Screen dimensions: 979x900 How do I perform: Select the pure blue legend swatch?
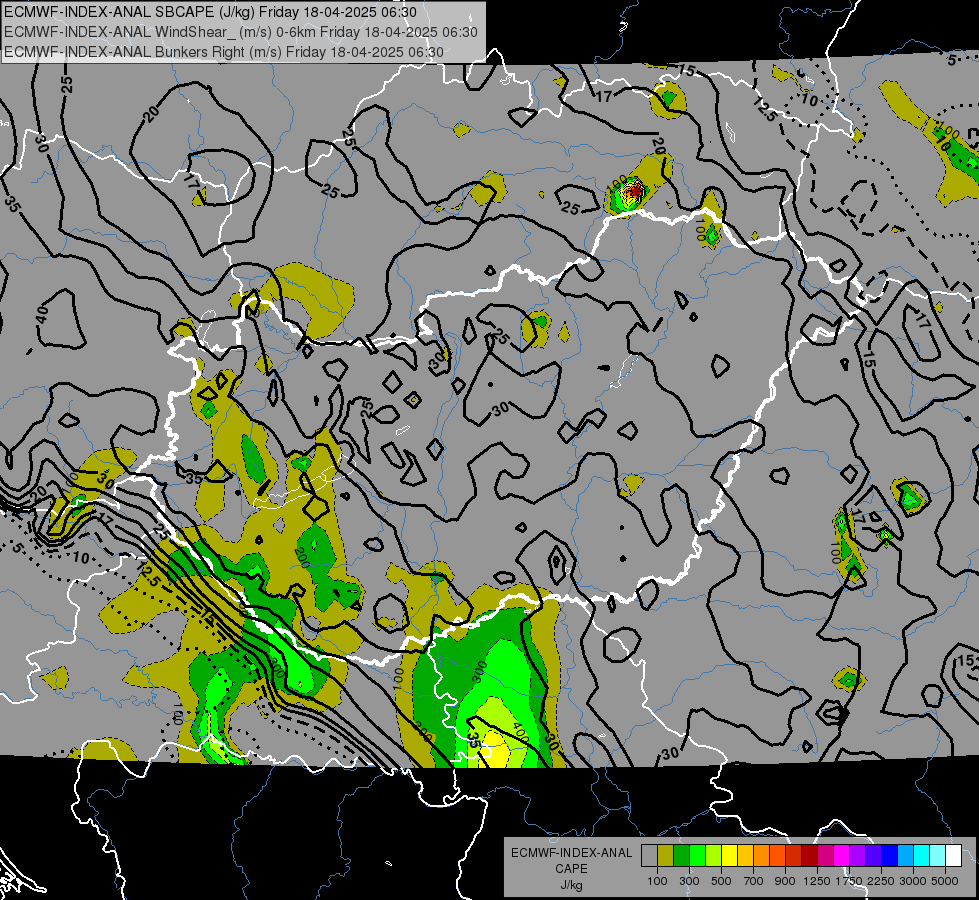[x=890, y=856]
